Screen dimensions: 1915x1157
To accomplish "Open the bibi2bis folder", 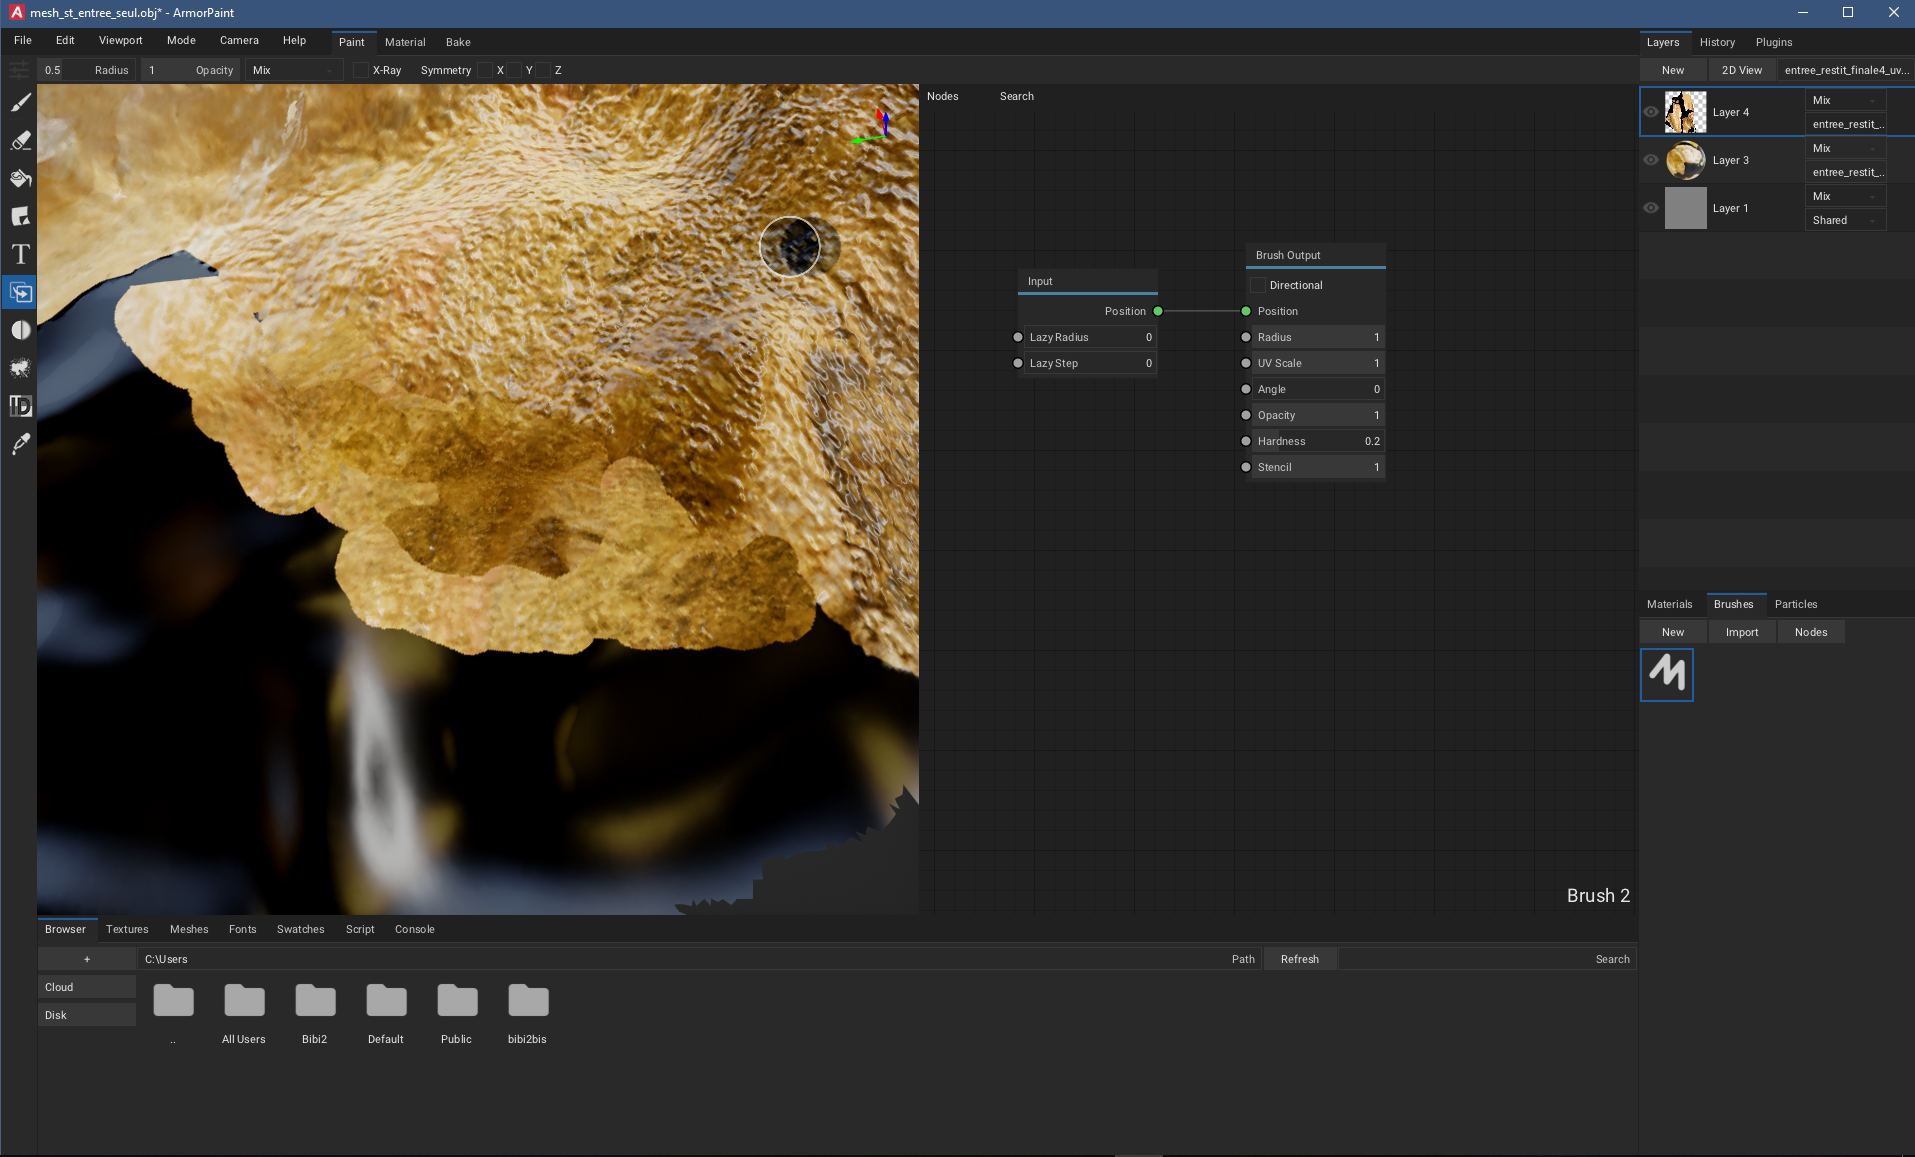I will (x=528, y=1013).
